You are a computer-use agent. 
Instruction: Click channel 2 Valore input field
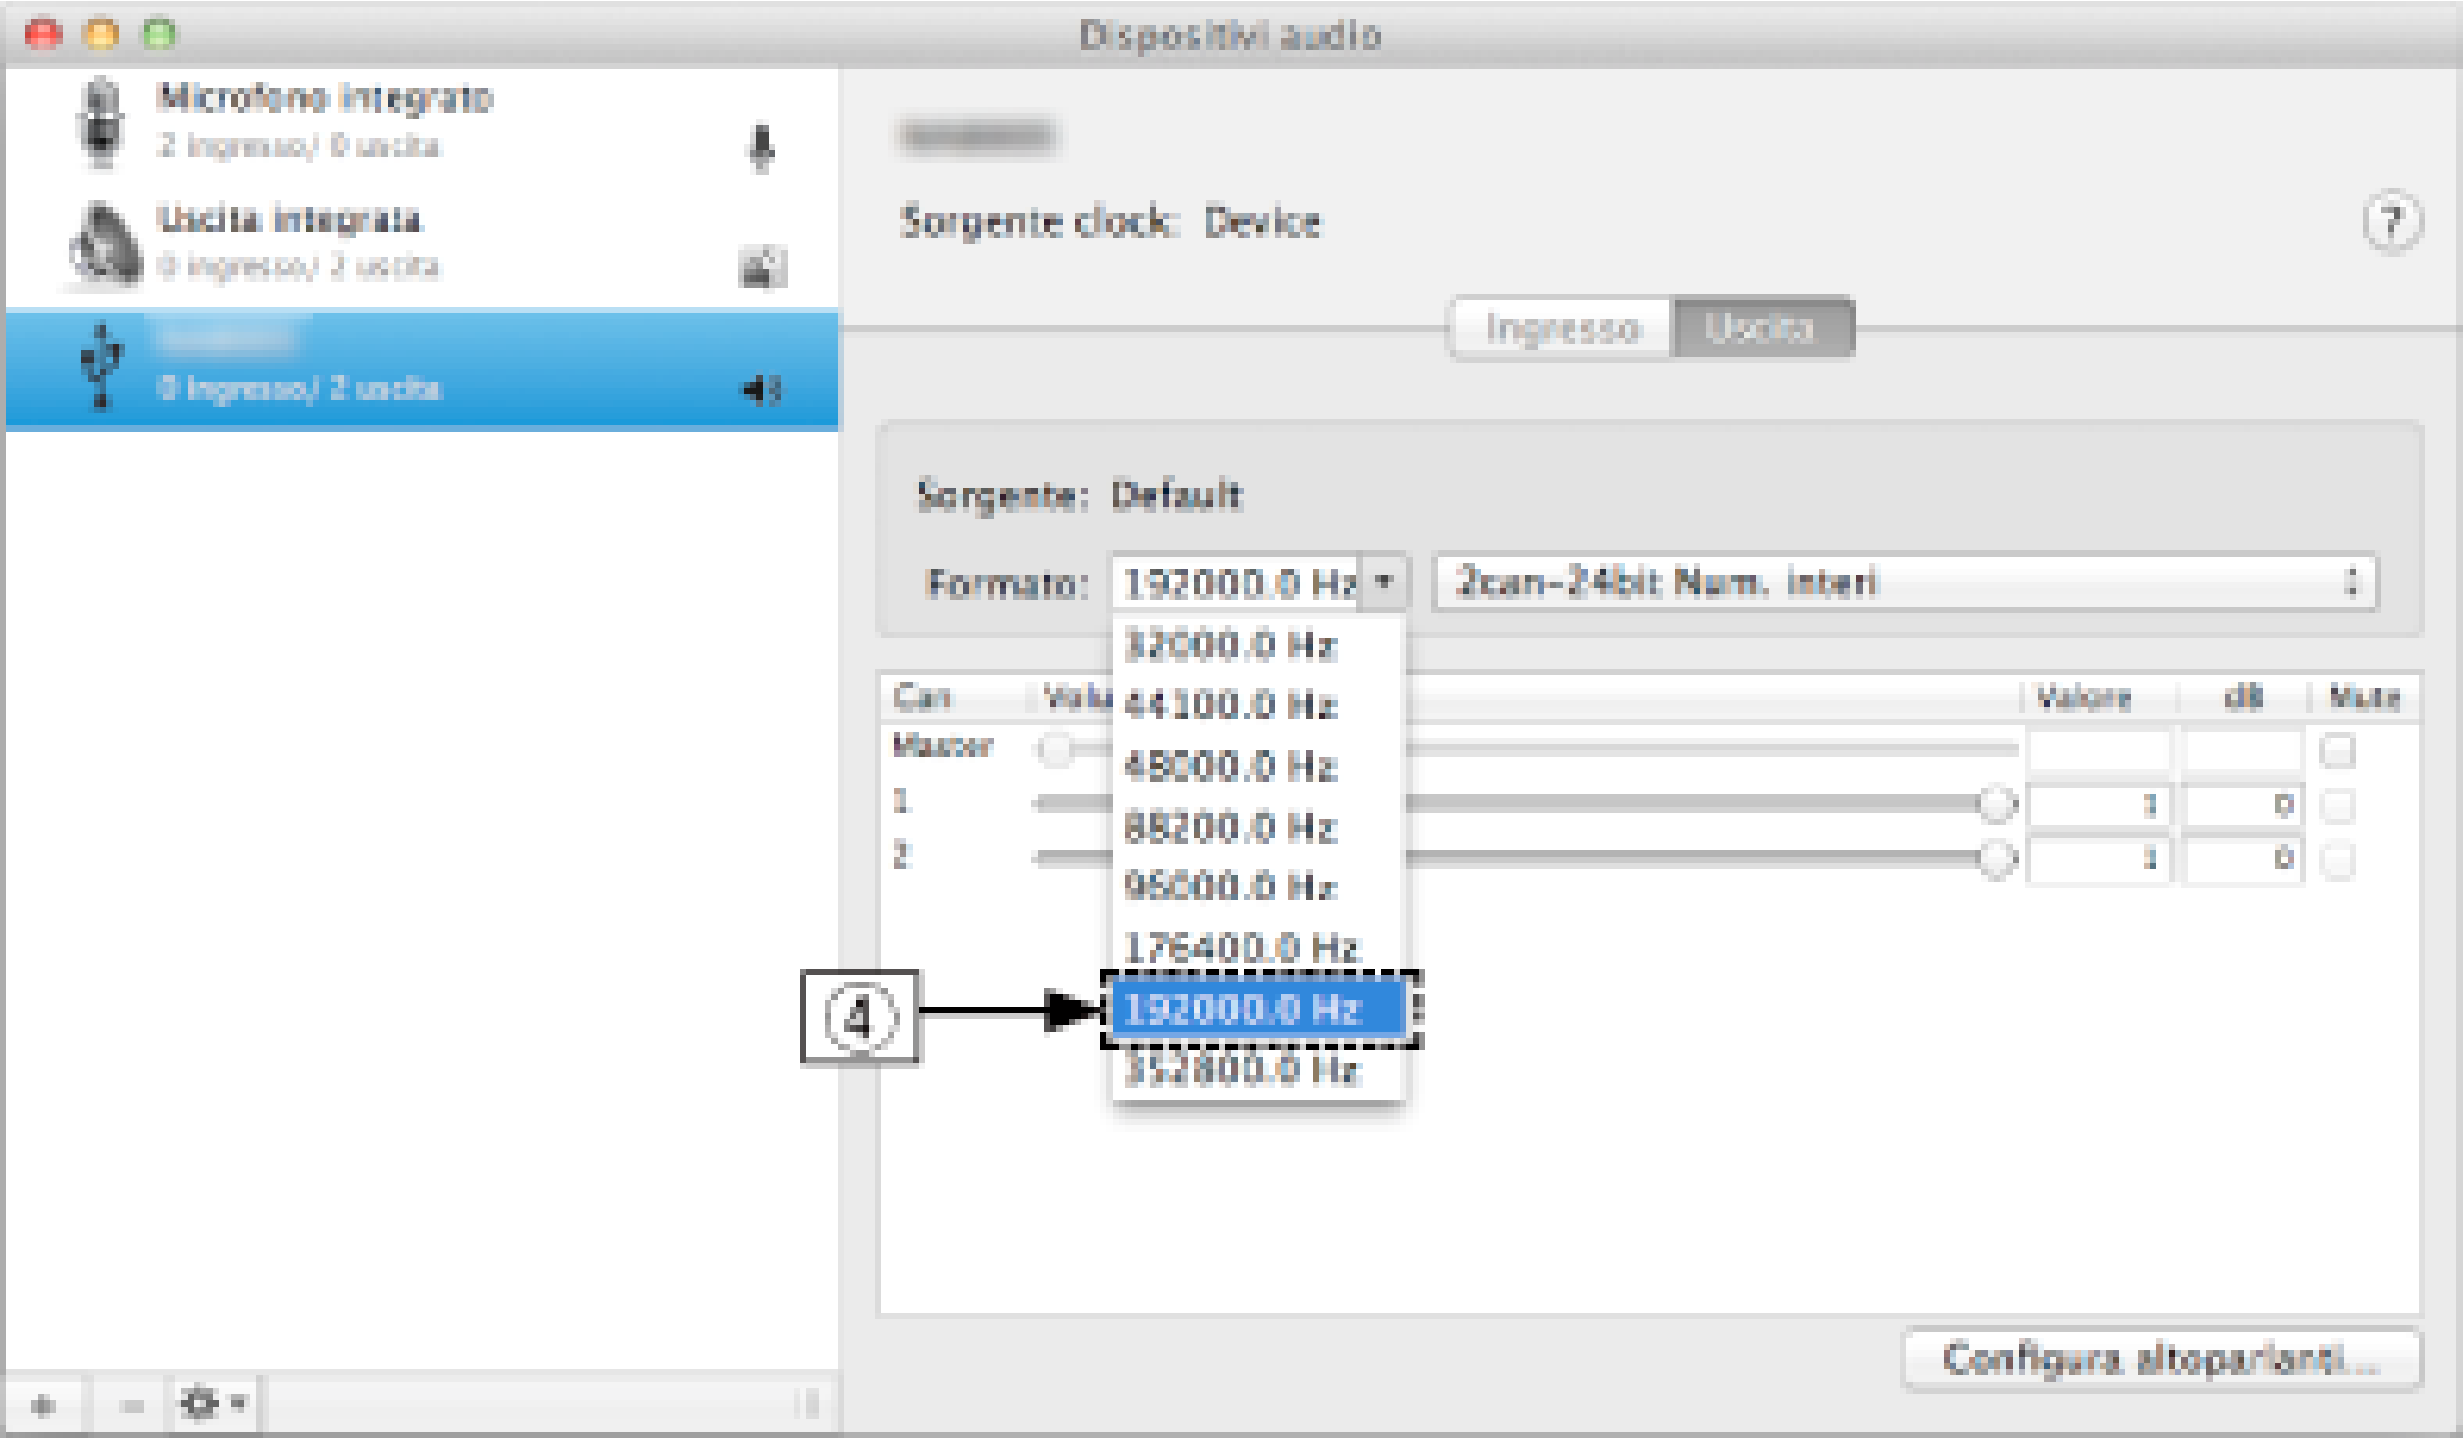click(2098, 859)
